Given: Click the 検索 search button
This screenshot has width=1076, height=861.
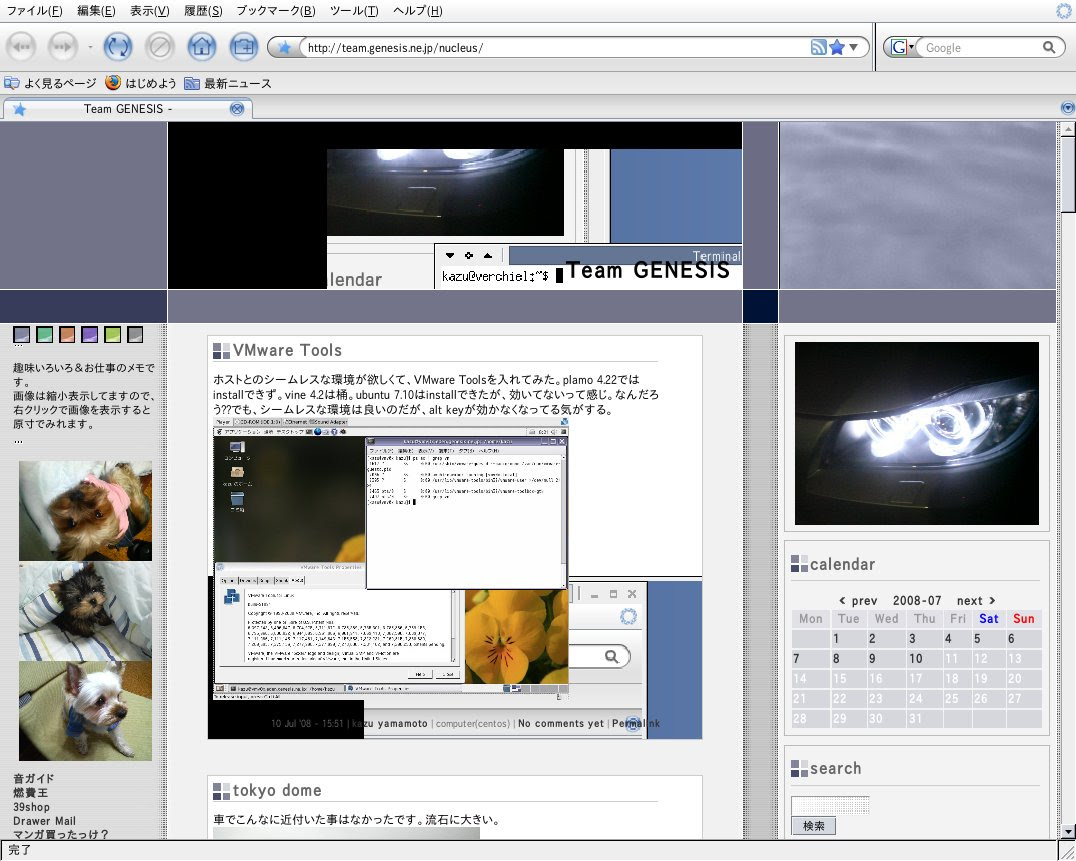Looking at the screenshot, I should pos(813,826).
